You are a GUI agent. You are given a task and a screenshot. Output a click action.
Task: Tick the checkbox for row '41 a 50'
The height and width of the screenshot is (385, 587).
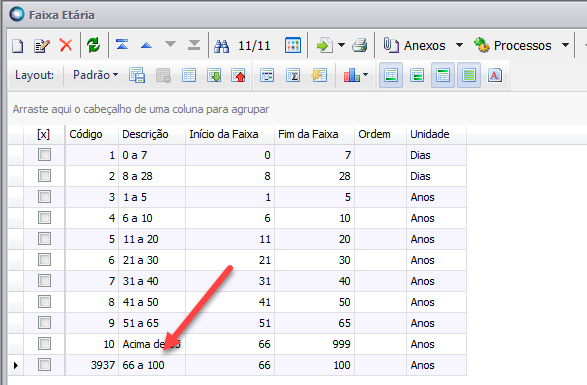pos(45,301)
